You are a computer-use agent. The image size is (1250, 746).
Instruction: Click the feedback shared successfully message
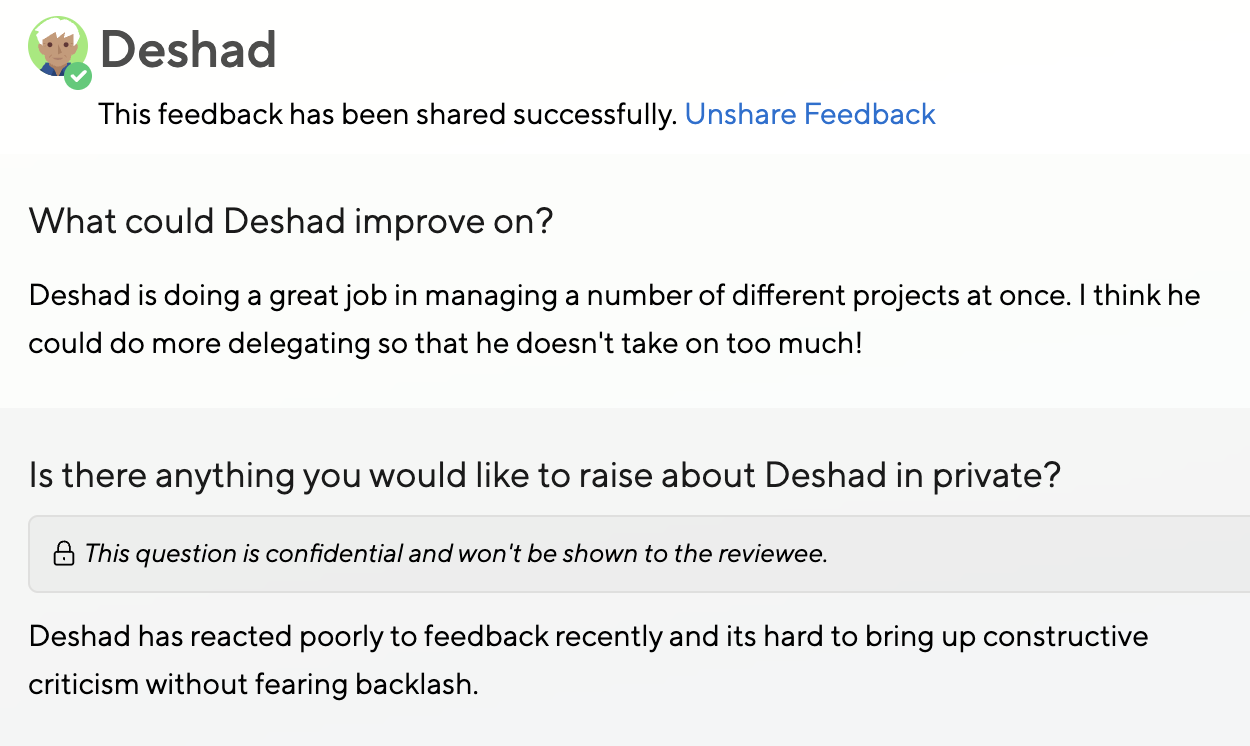pyautogui.click(x=388, y=114)
